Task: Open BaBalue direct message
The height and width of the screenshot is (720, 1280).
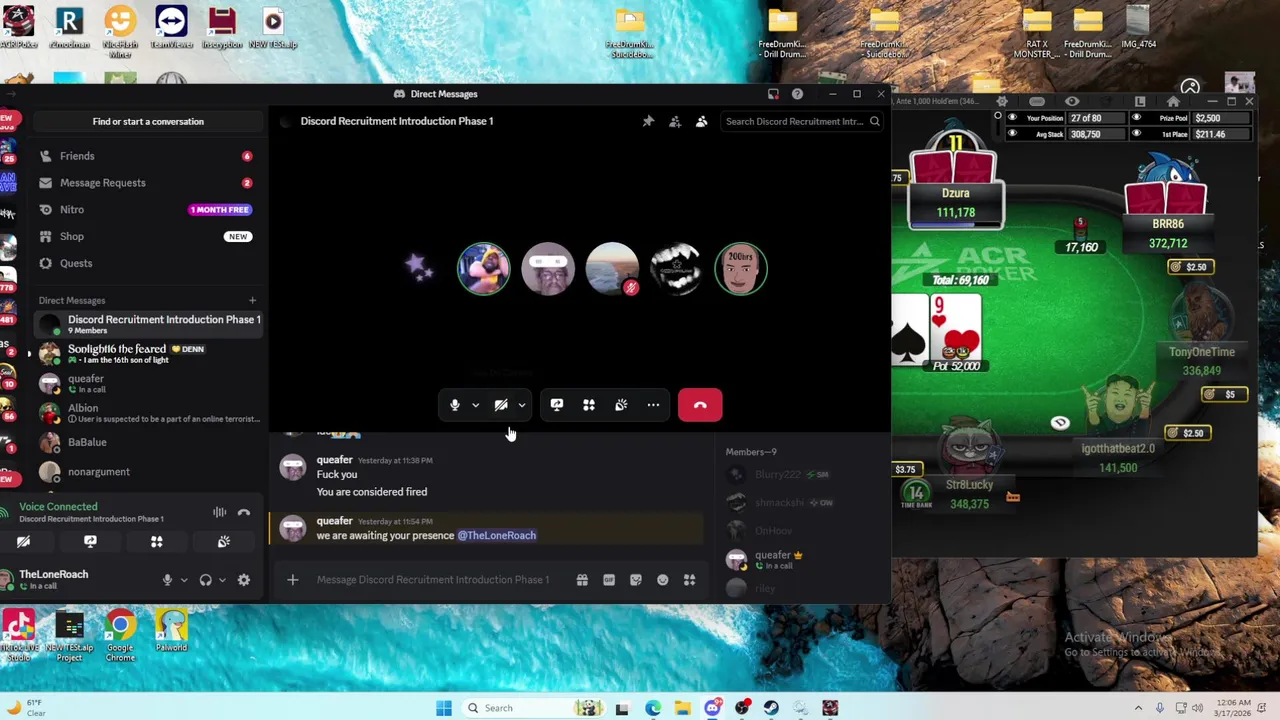Action: 148,442
